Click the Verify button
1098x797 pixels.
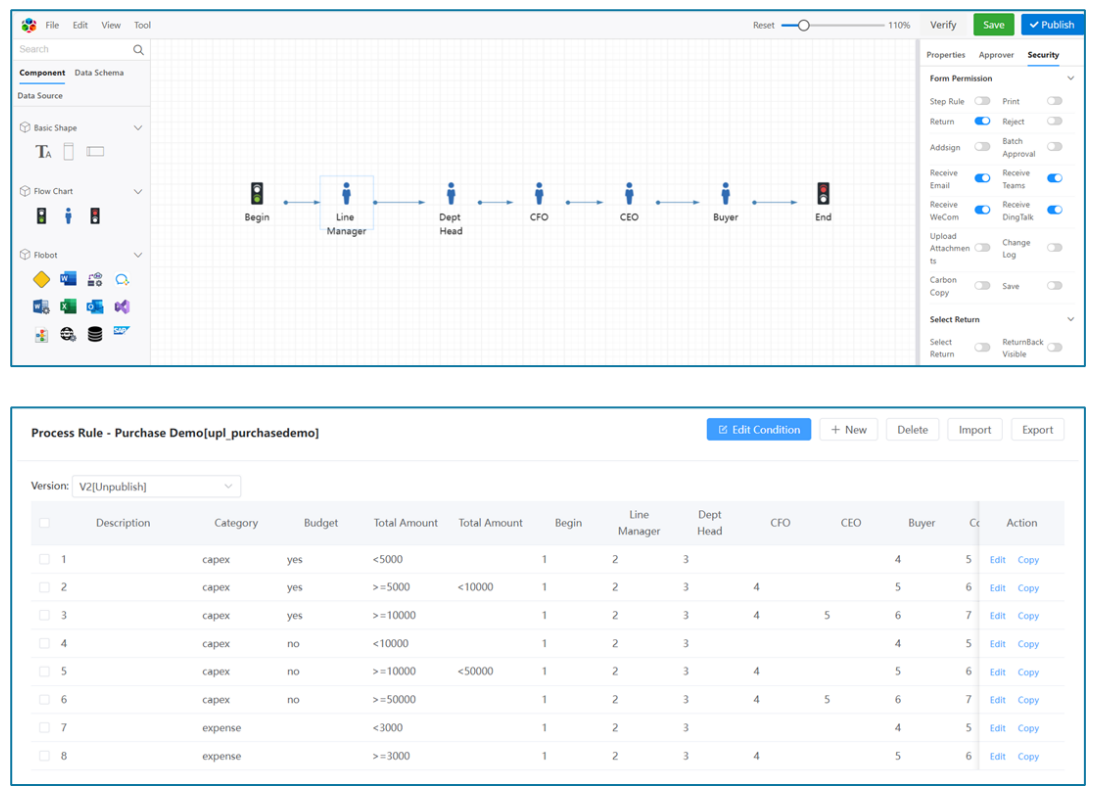[943, 25]
